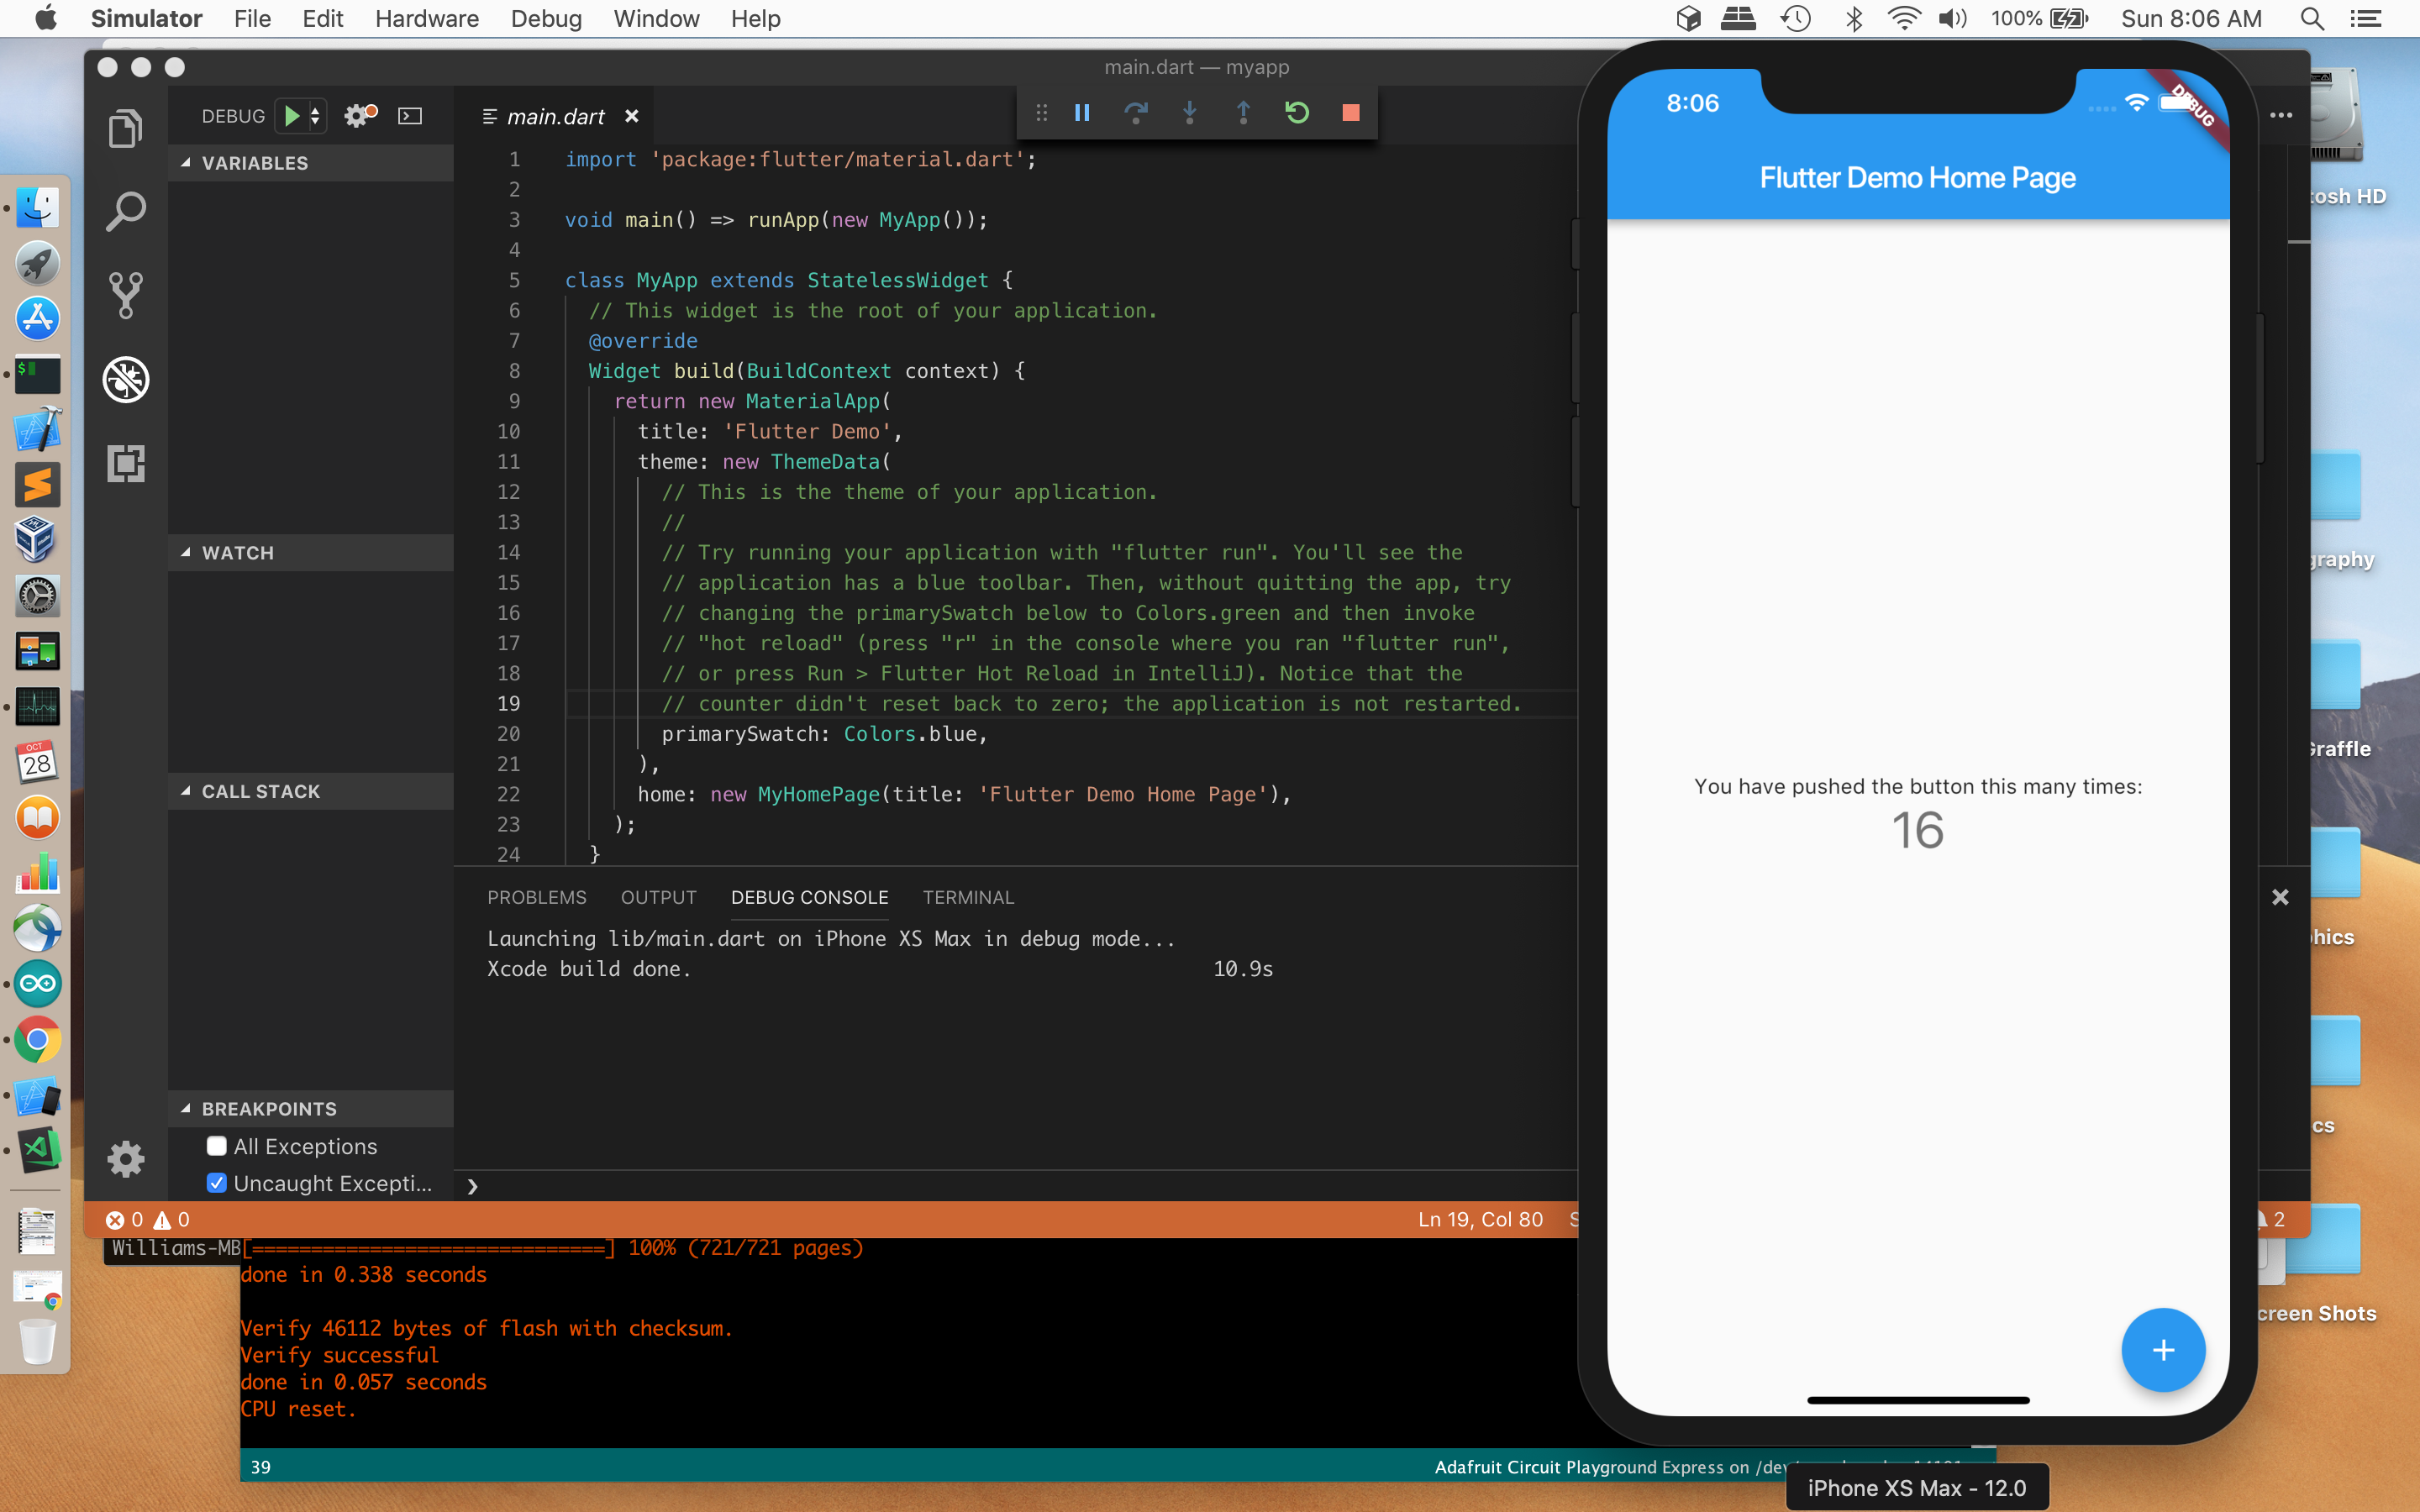2420x1512 pixels.
Task: Open the Apple menu
Action: [46, 18]
